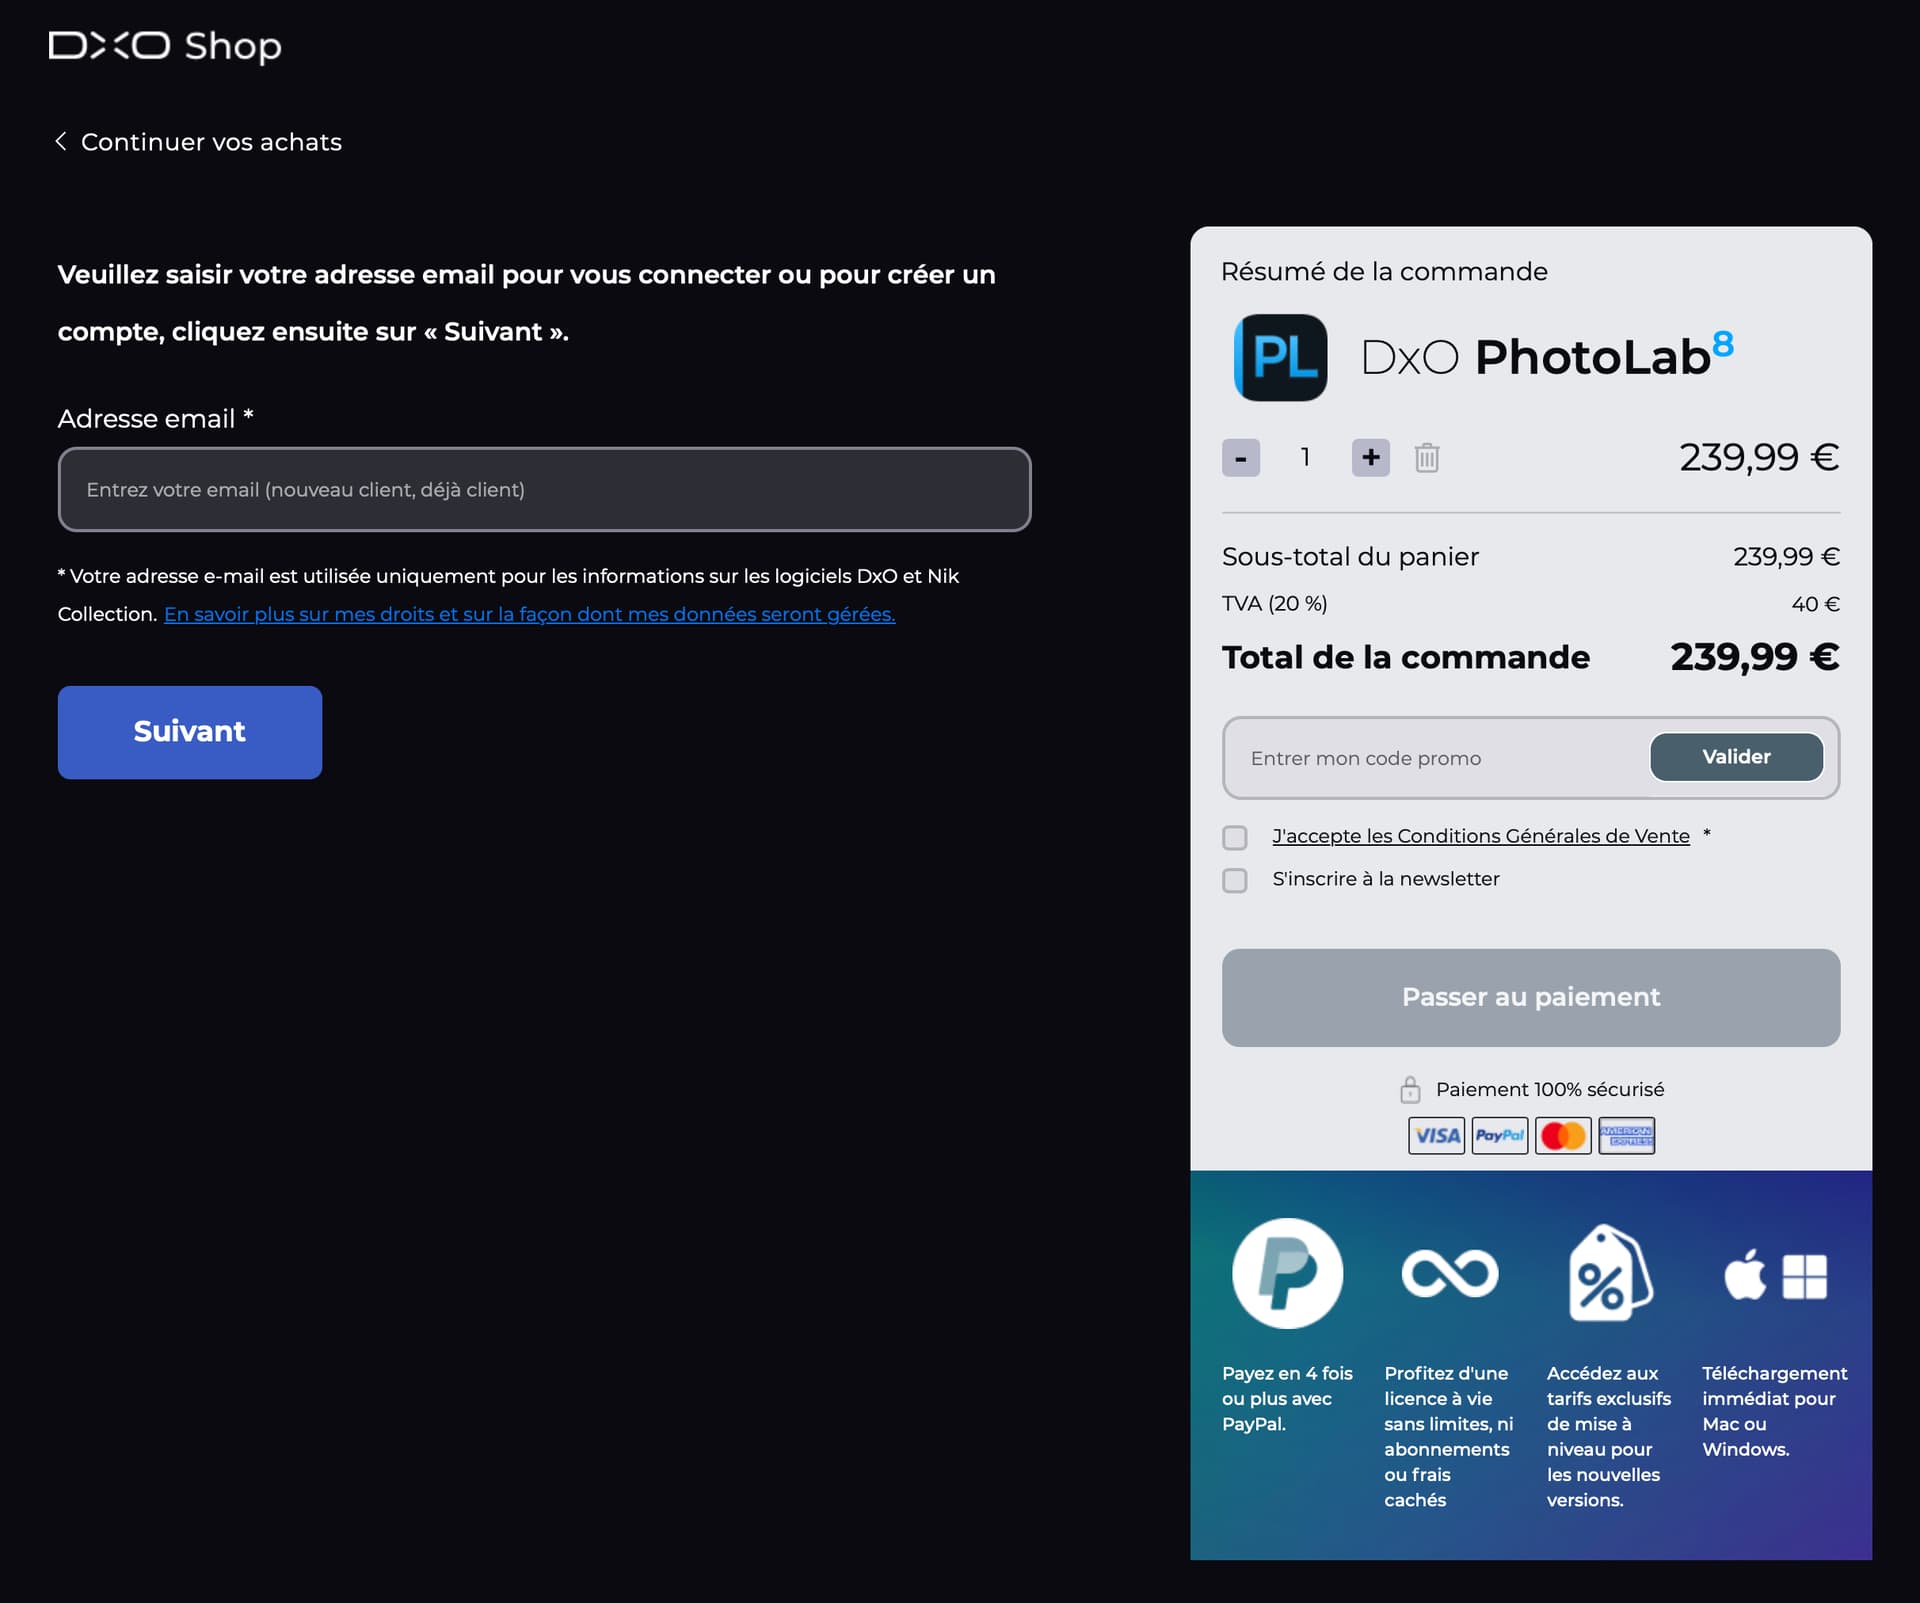Click the infinity lifetime licence icon
This screenshot has height=1603, width=1920.
[1449, 1274]
